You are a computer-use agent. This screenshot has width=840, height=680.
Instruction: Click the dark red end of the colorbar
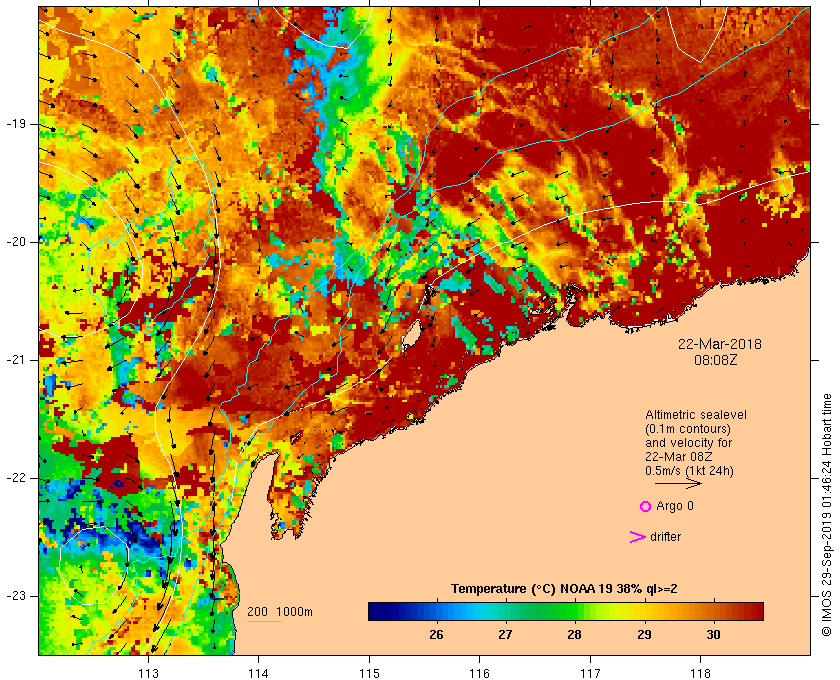758,611
